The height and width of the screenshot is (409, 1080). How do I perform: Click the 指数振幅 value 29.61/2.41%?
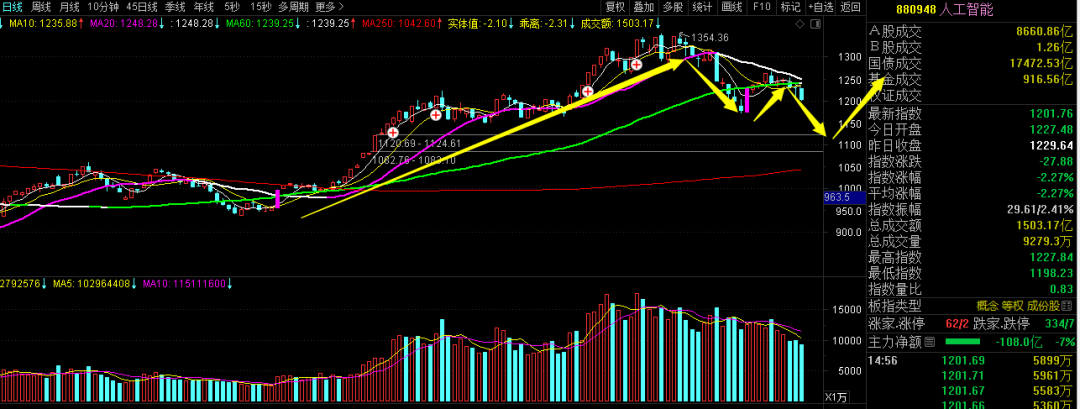click(x=1038, y=209)
